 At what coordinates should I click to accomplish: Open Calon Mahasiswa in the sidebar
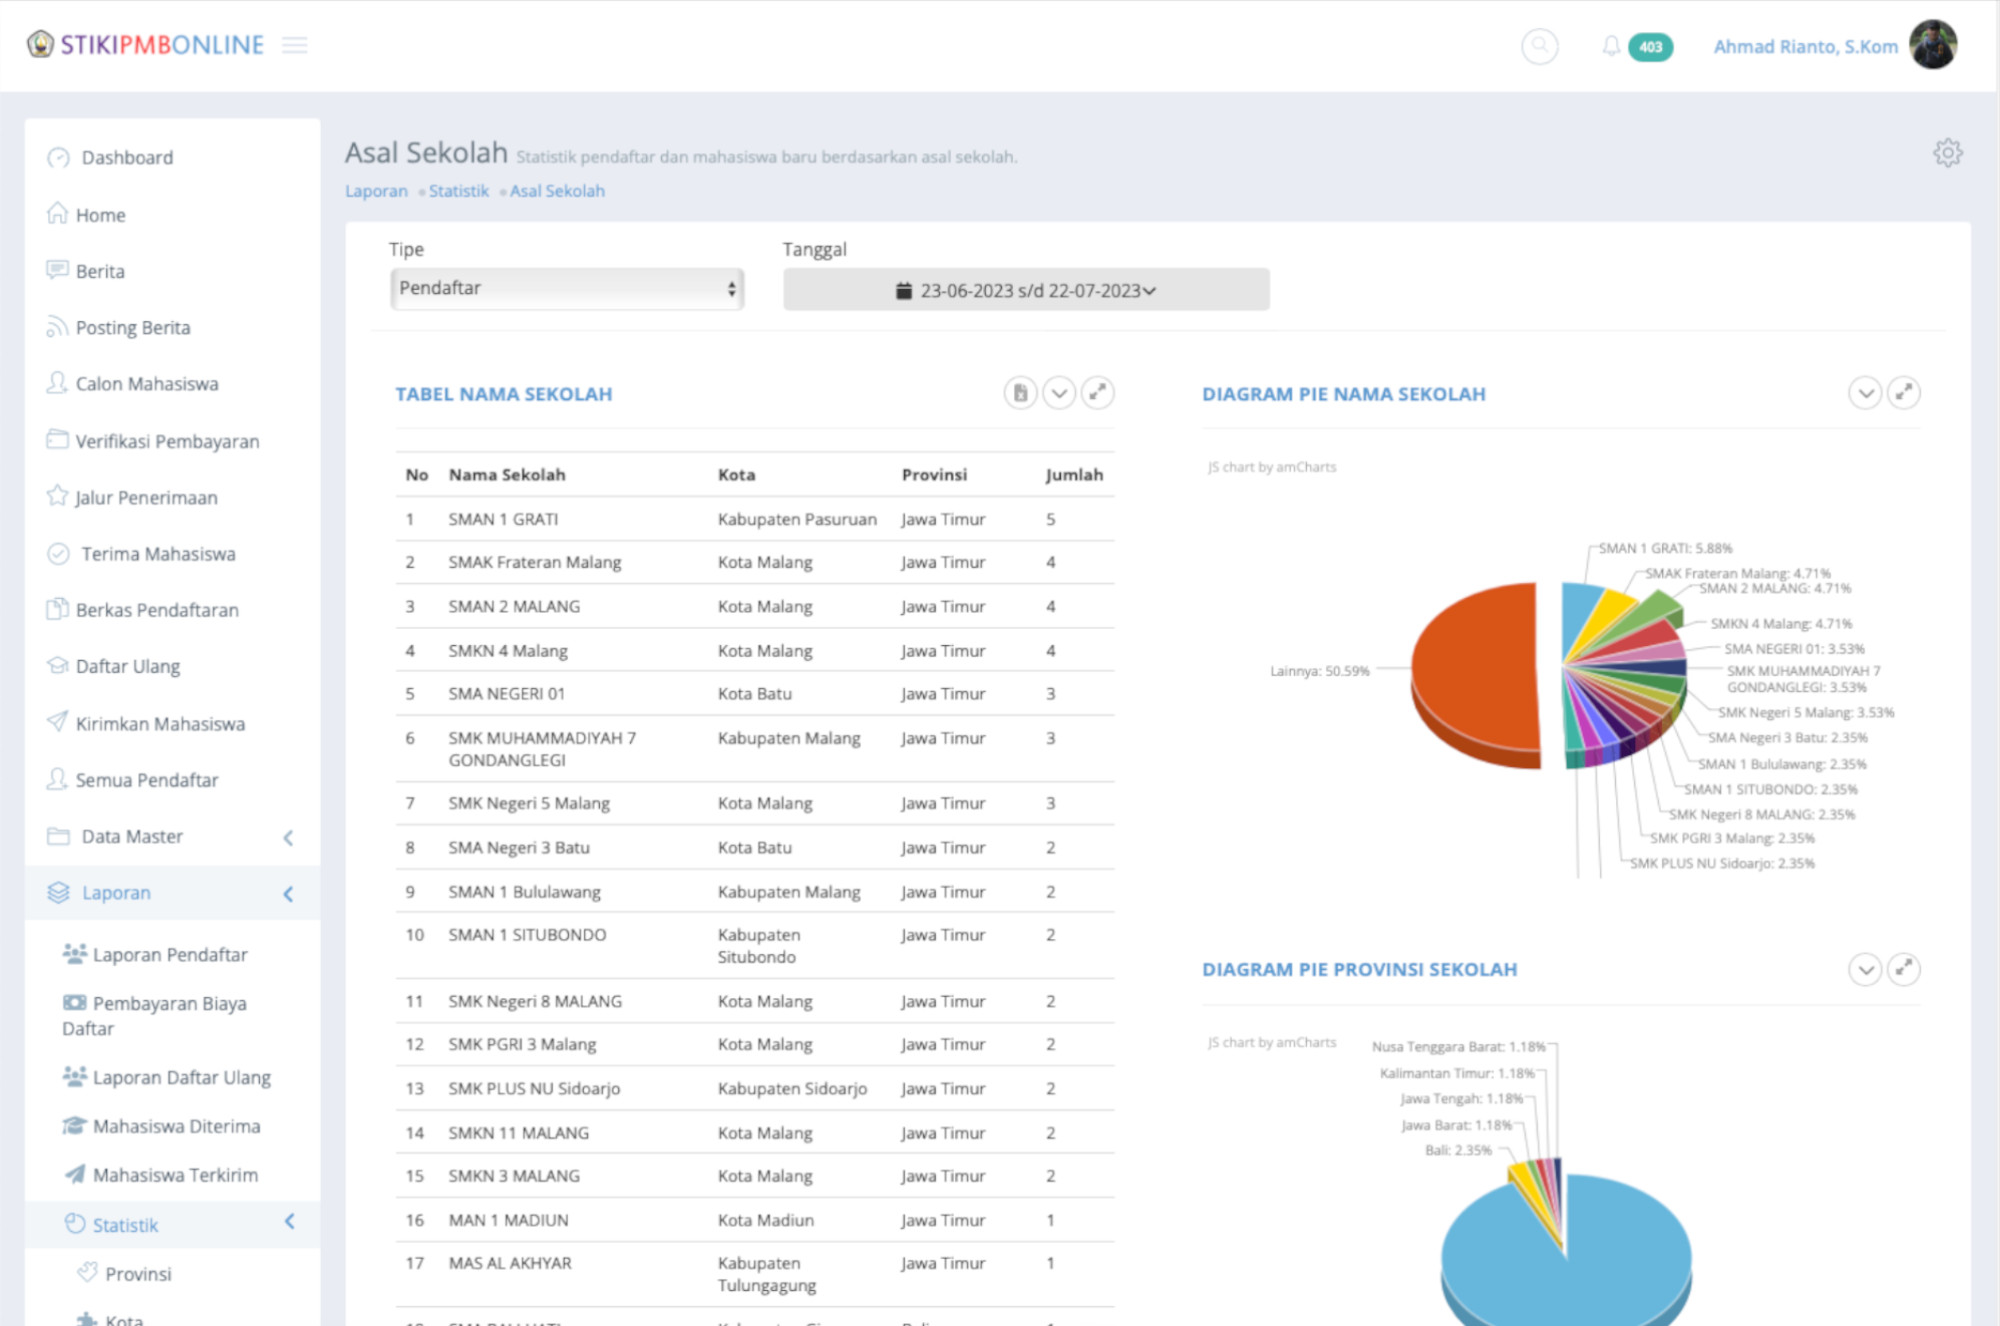(146, 384)
